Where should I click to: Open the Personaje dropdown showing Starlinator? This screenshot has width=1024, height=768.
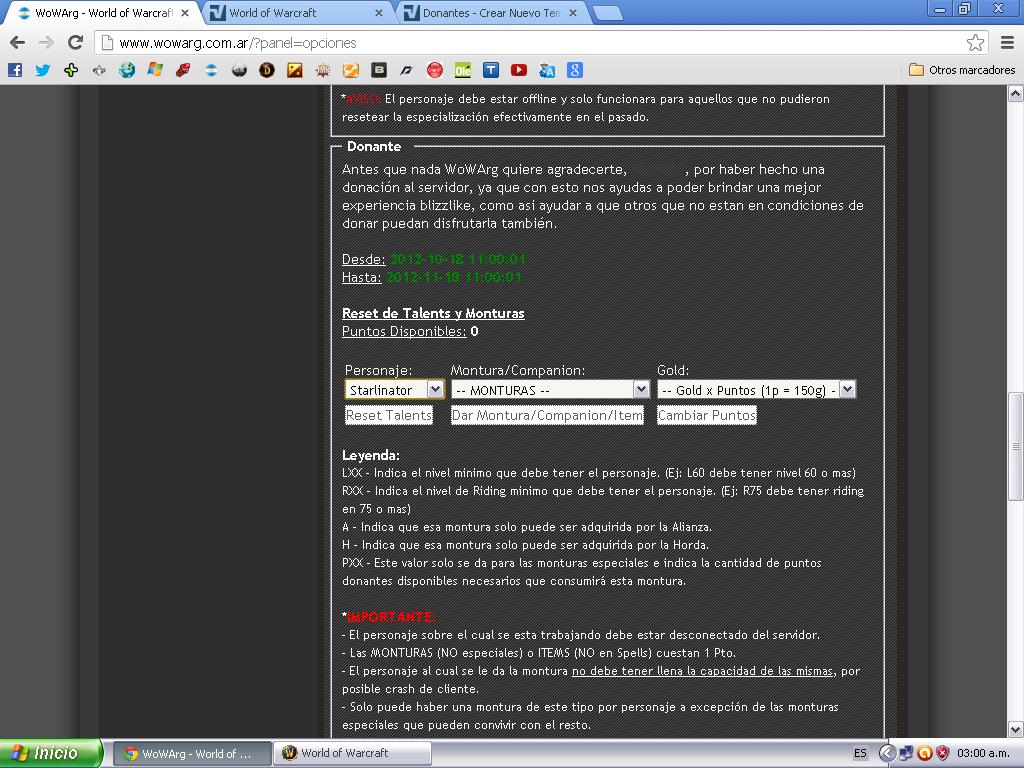[394, 390]
